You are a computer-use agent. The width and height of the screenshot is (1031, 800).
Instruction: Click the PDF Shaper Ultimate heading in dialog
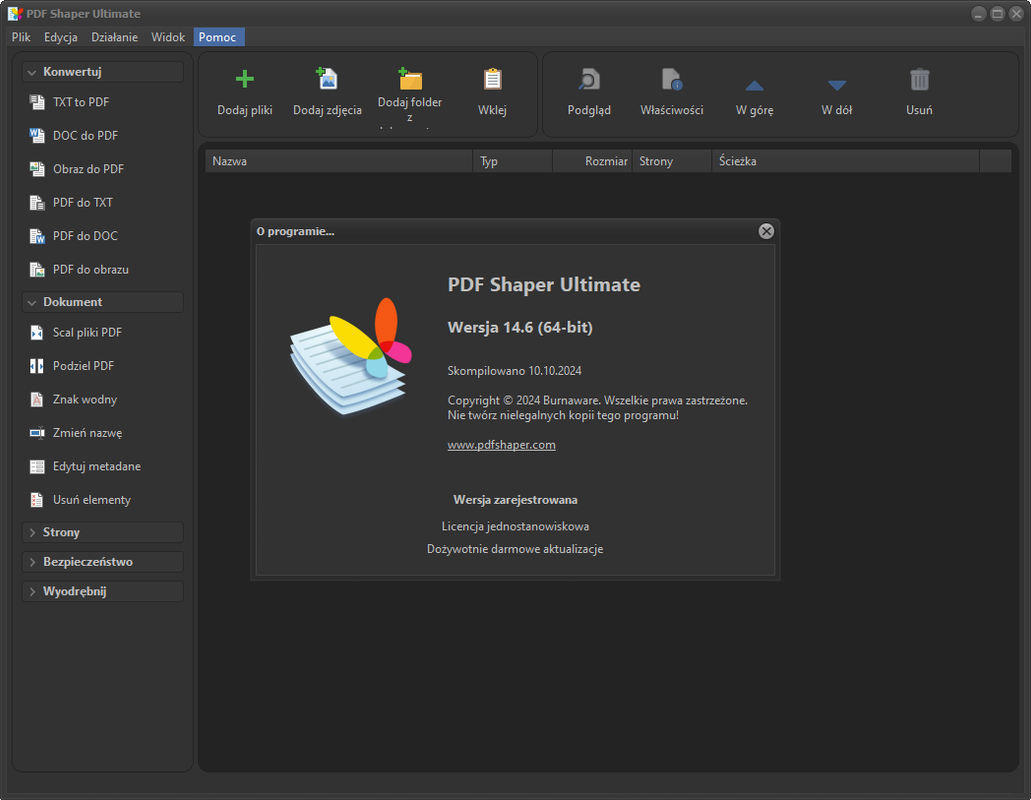[x=544, y=285]
